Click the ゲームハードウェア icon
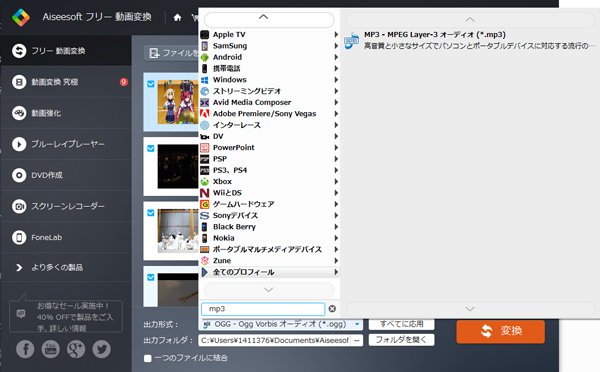The height and width of the screenshot is (372, 600). click(x=205, y=204)
